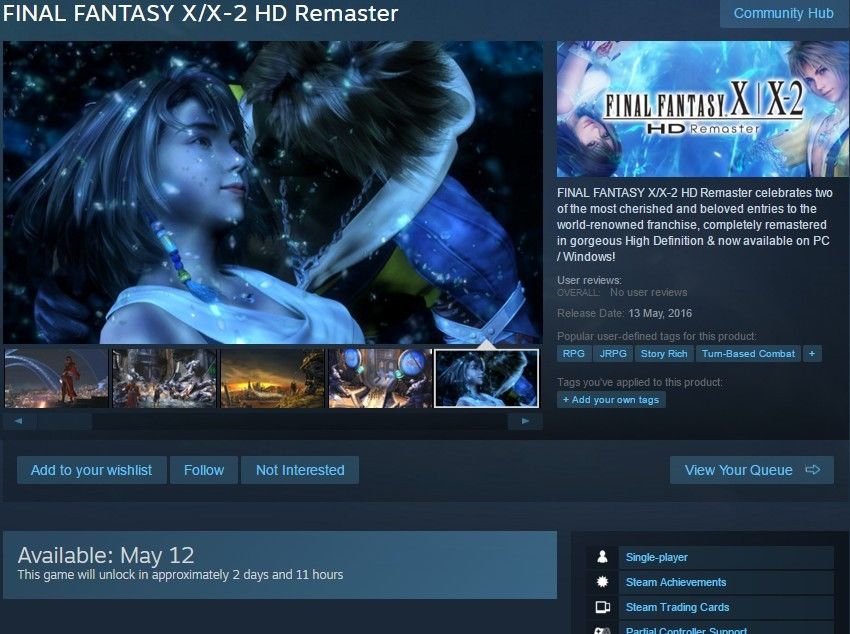Image resolution: width=850 pixels, height=634 pixels.
Task: Click the Partial Controller Support gamepad icon
Action: (602, 630)
